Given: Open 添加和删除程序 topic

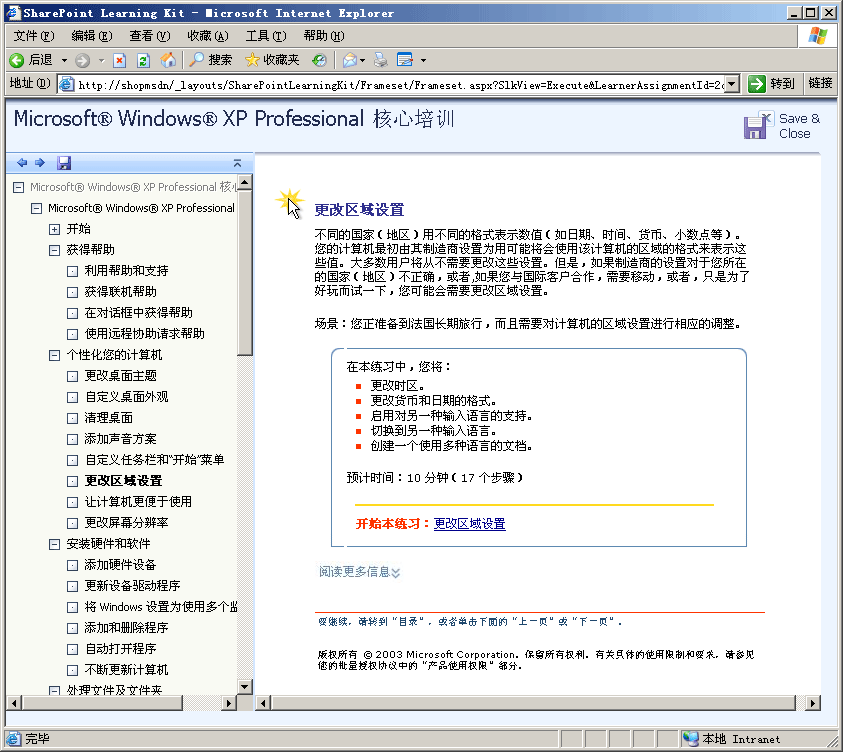Looking at the screenshot, I should (x=126, y=628).
